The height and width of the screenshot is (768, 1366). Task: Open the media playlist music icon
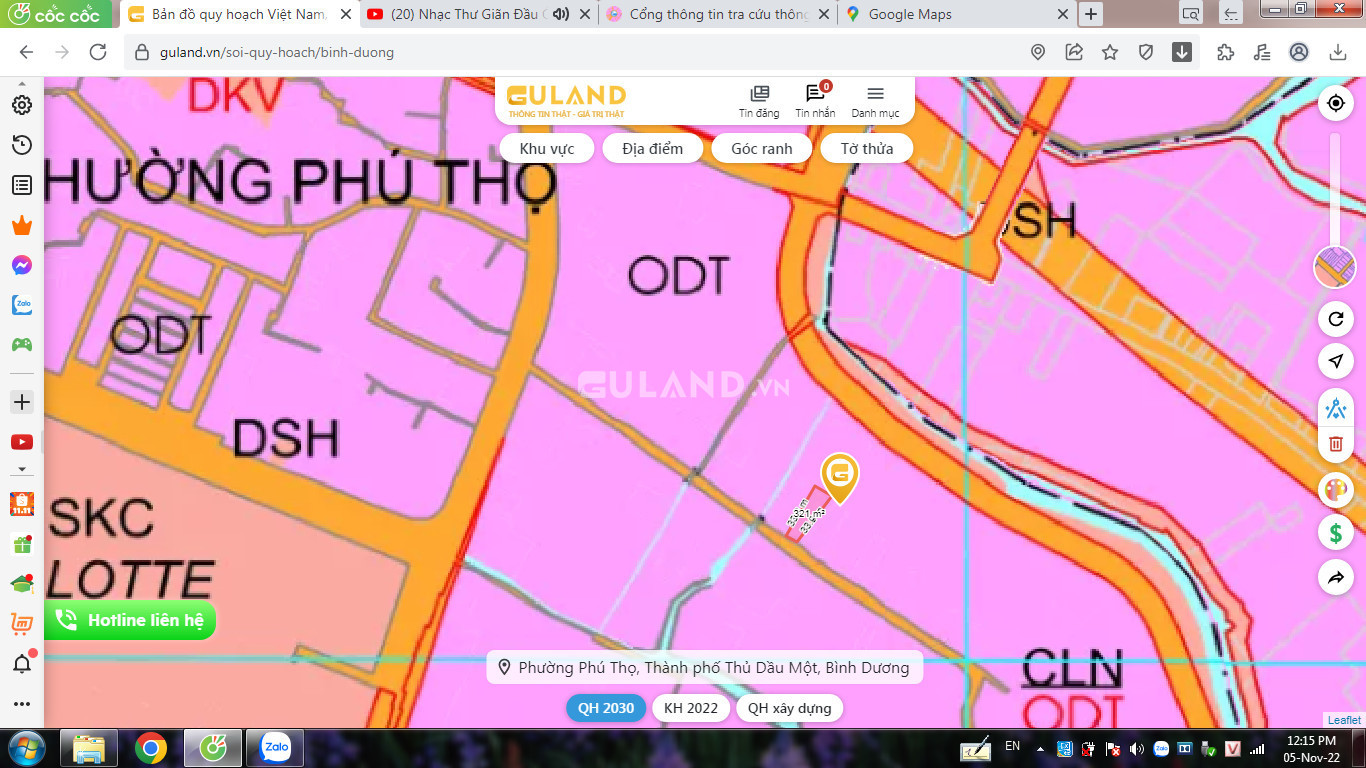pyautogui.click(x=1262, y=52)
